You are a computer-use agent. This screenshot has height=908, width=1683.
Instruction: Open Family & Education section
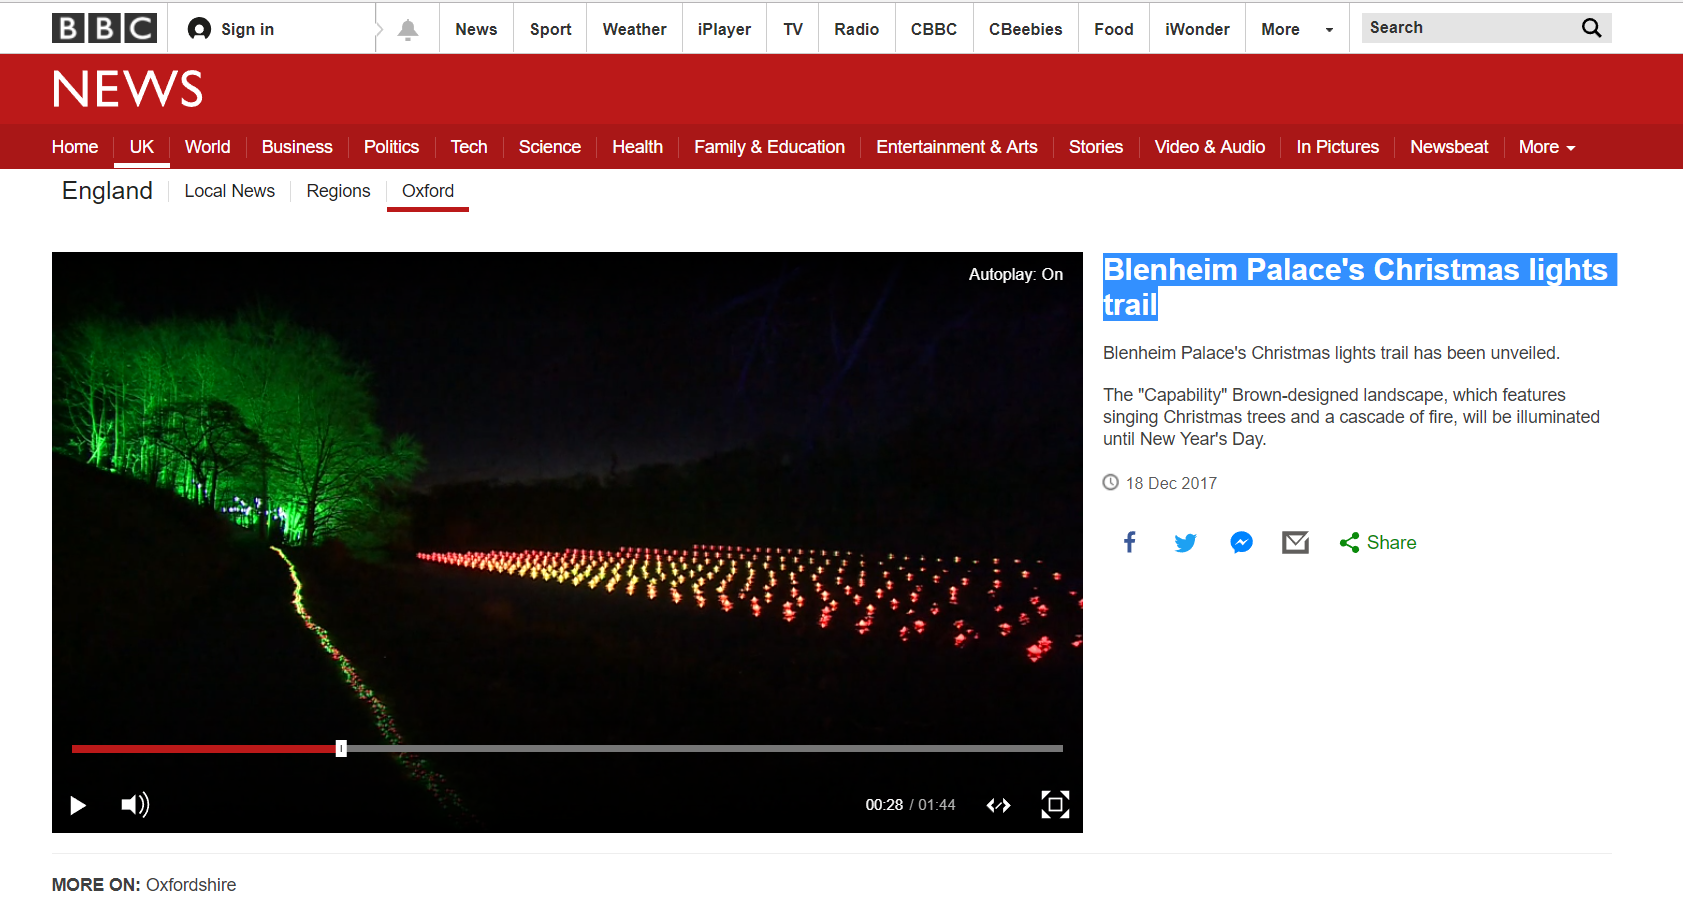tap(770, 147)
